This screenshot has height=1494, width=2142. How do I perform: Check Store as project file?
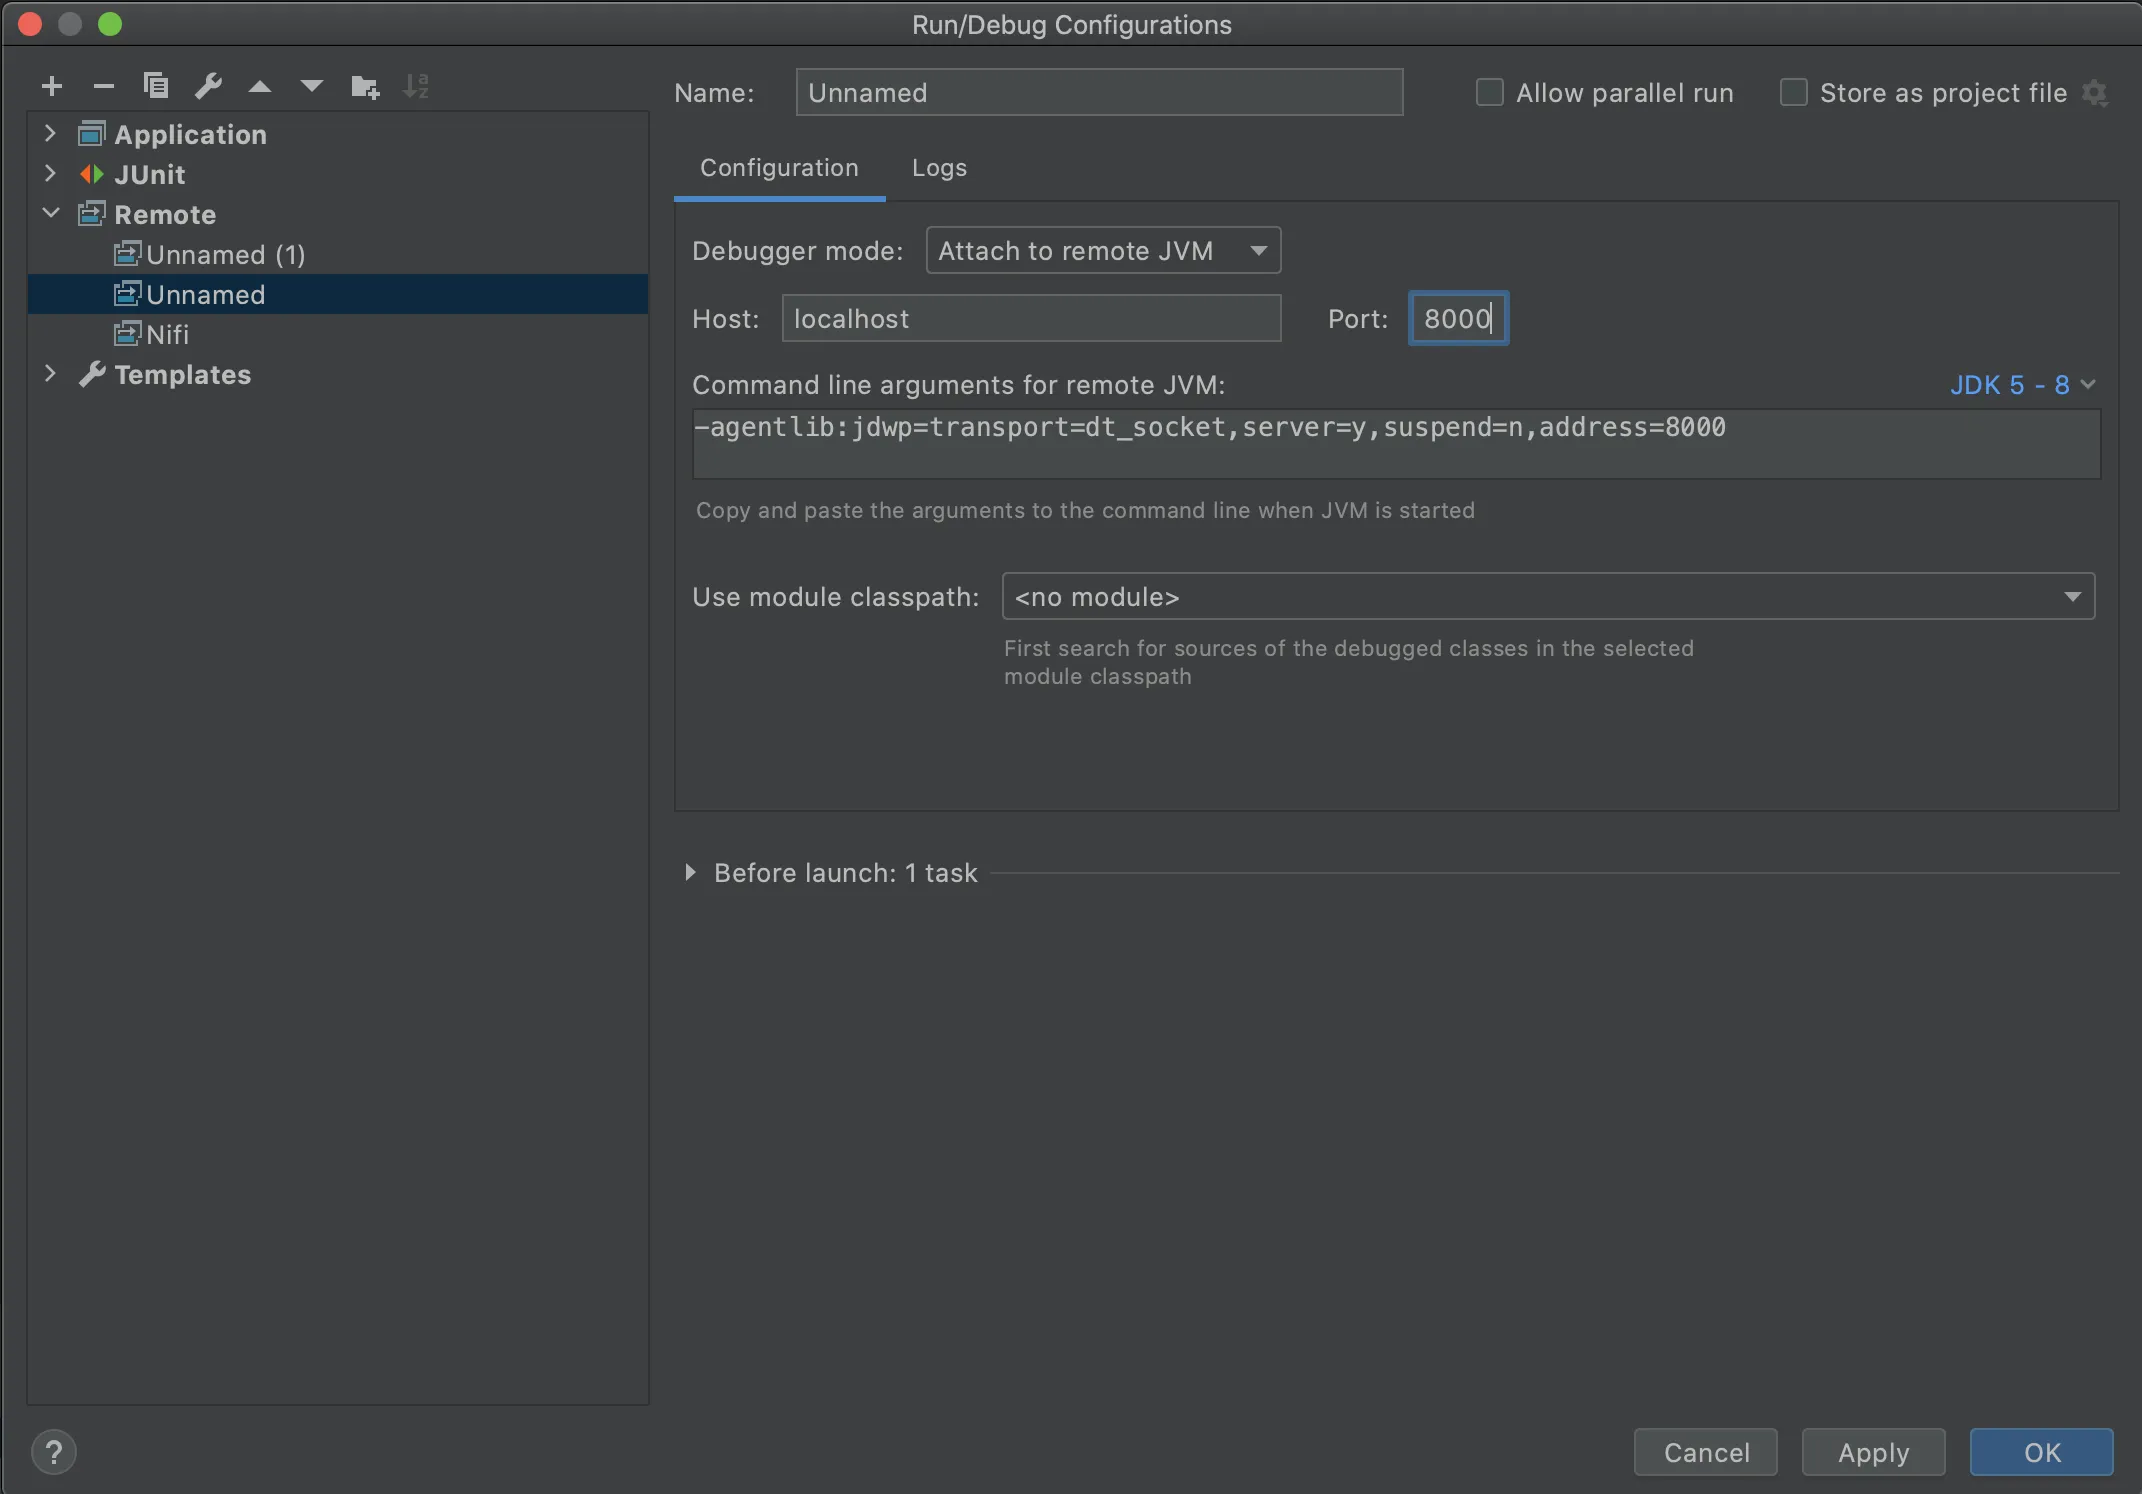pos(1794,93)
